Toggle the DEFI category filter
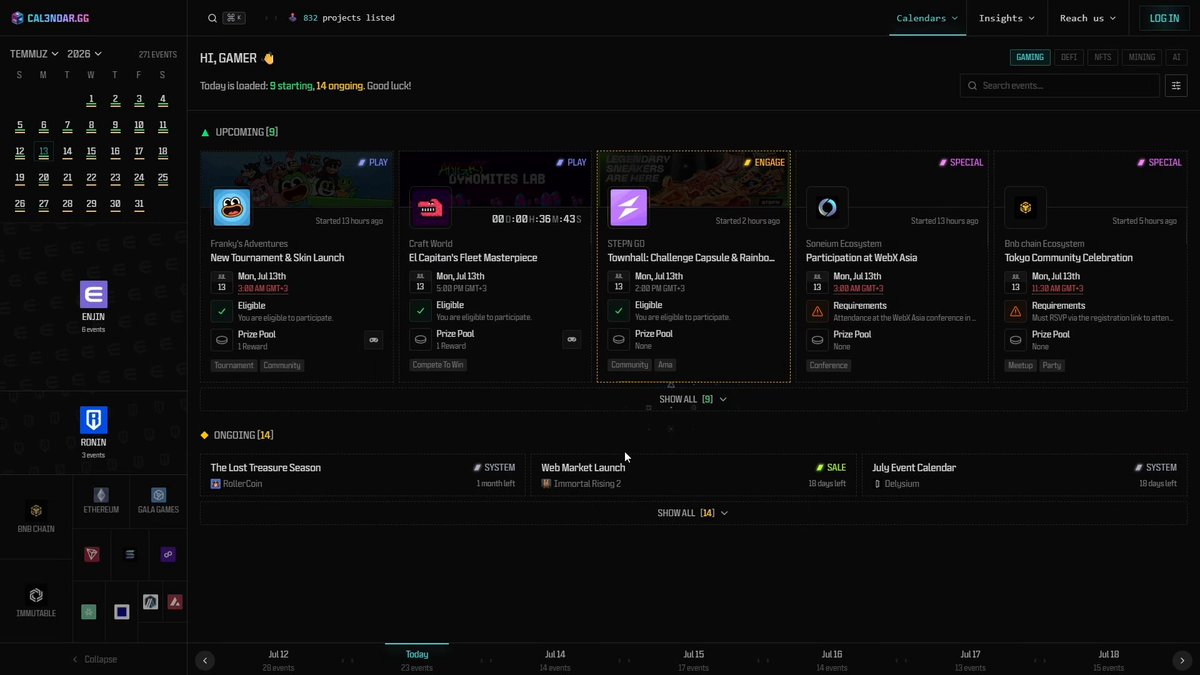The image size is (1200, 675). tap(1068, 57)
